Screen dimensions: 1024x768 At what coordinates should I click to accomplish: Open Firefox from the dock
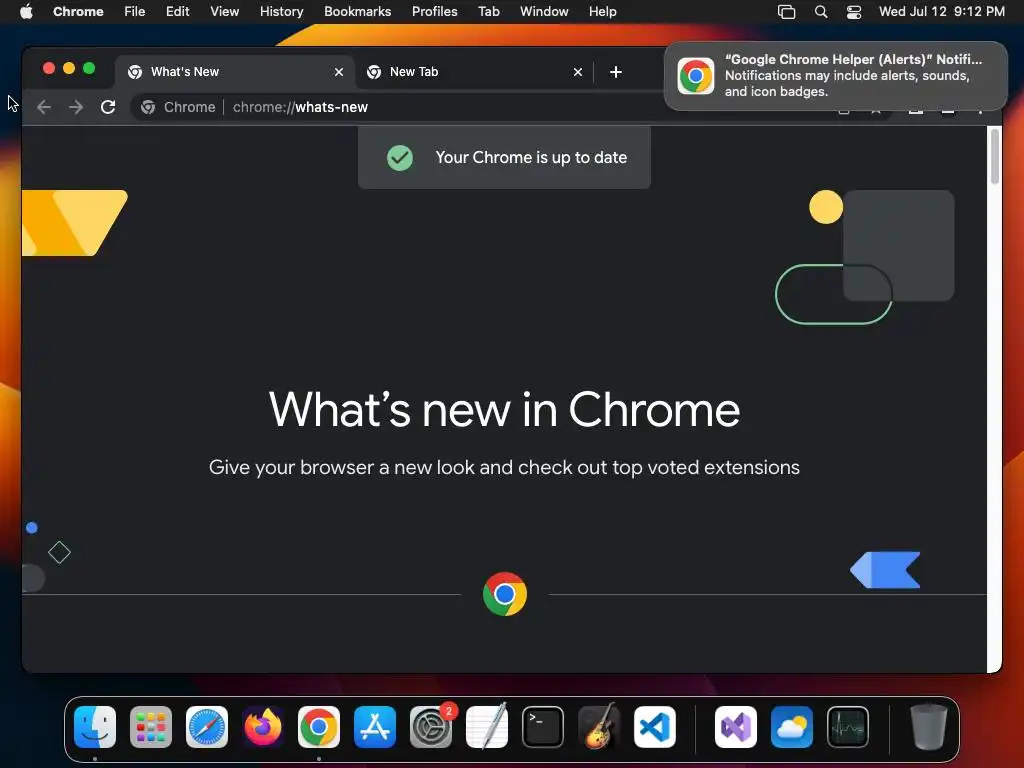[x=263, y=727]
